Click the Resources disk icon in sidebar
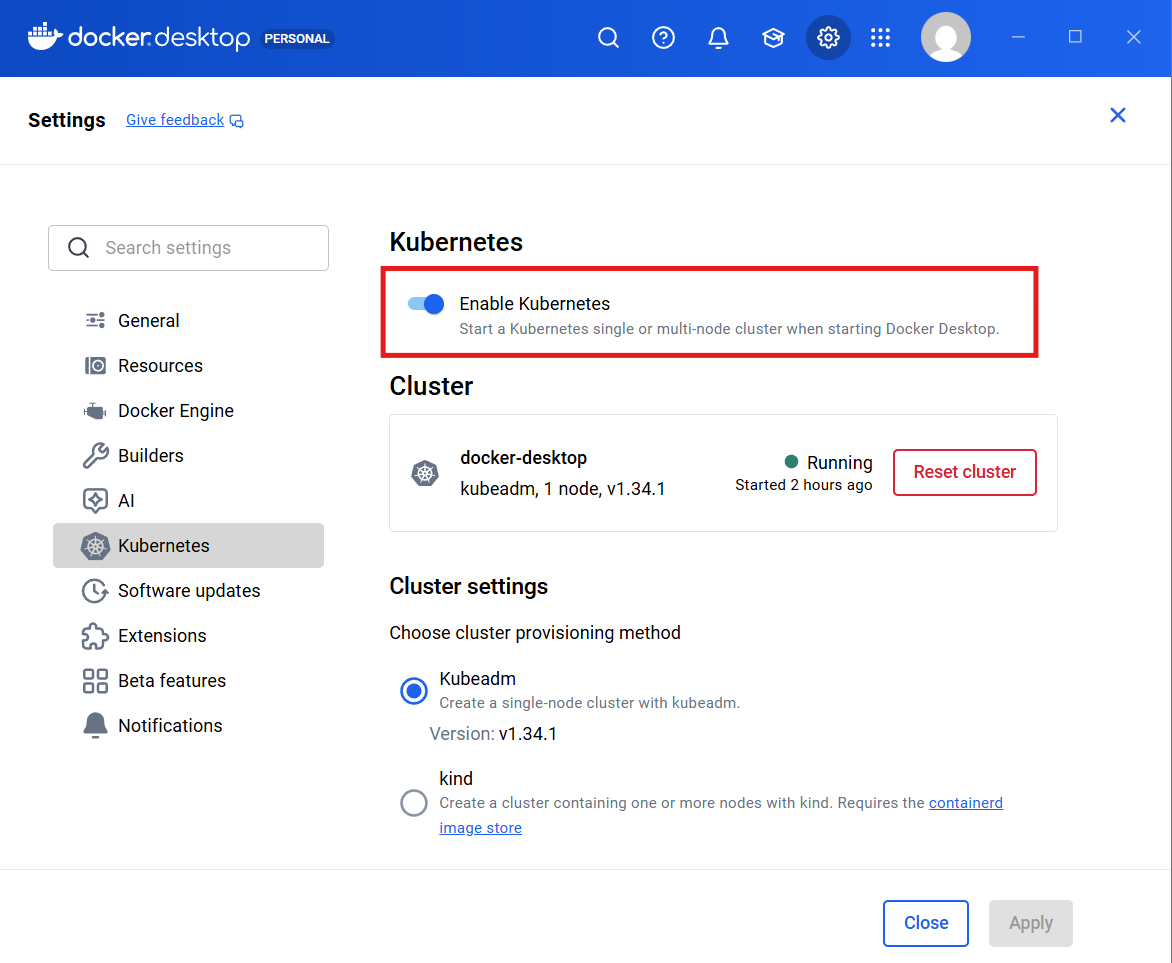1172x963 pixels. (x=95, y=366)
